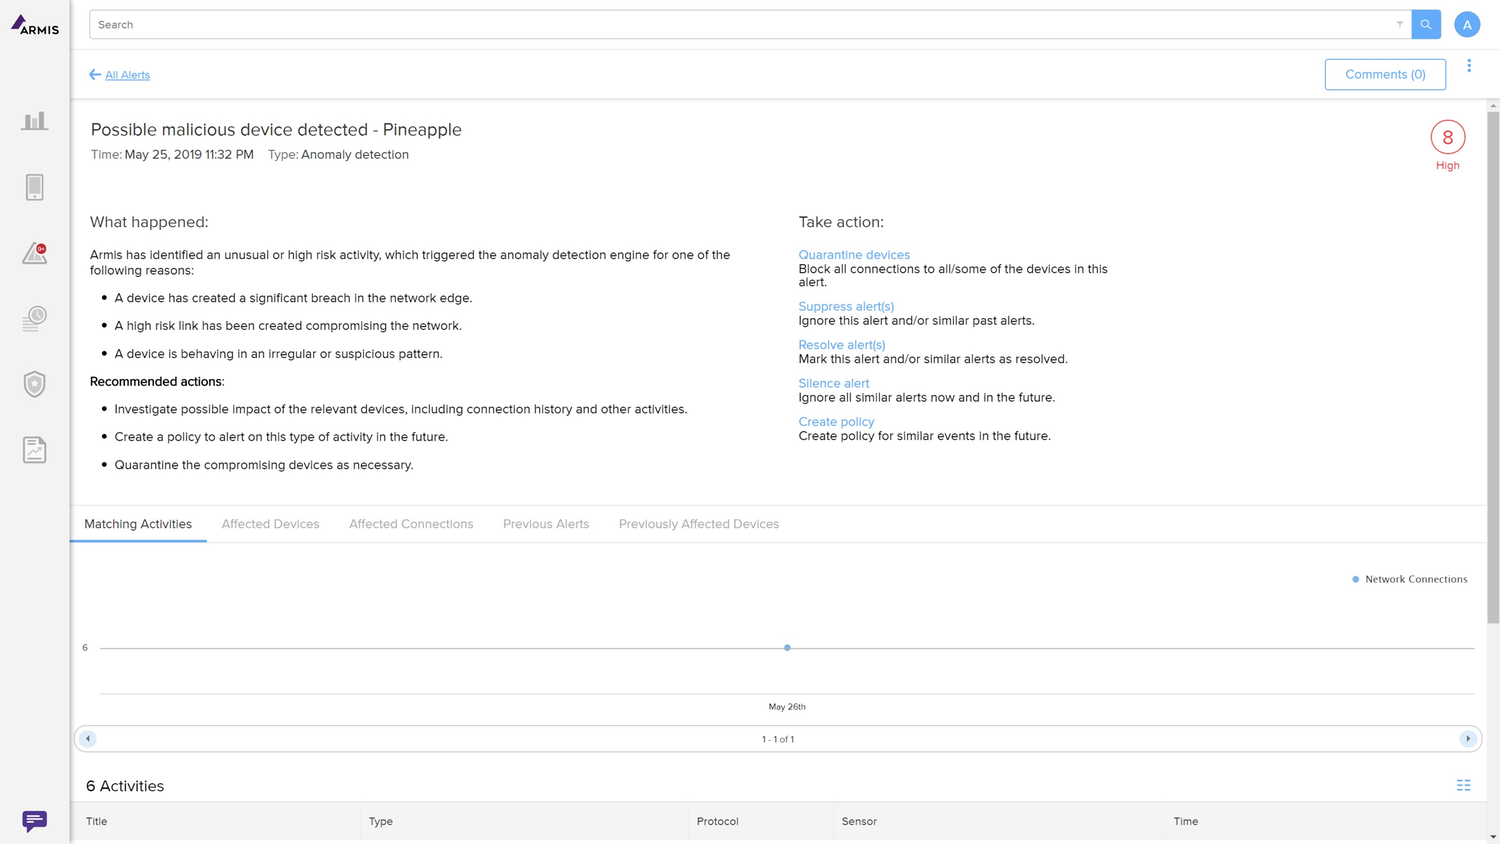Viewport: 1500px width, 844px height.
Task: Navigate to Devices using the sidebar device icon
Action: (x=34, y=186)
